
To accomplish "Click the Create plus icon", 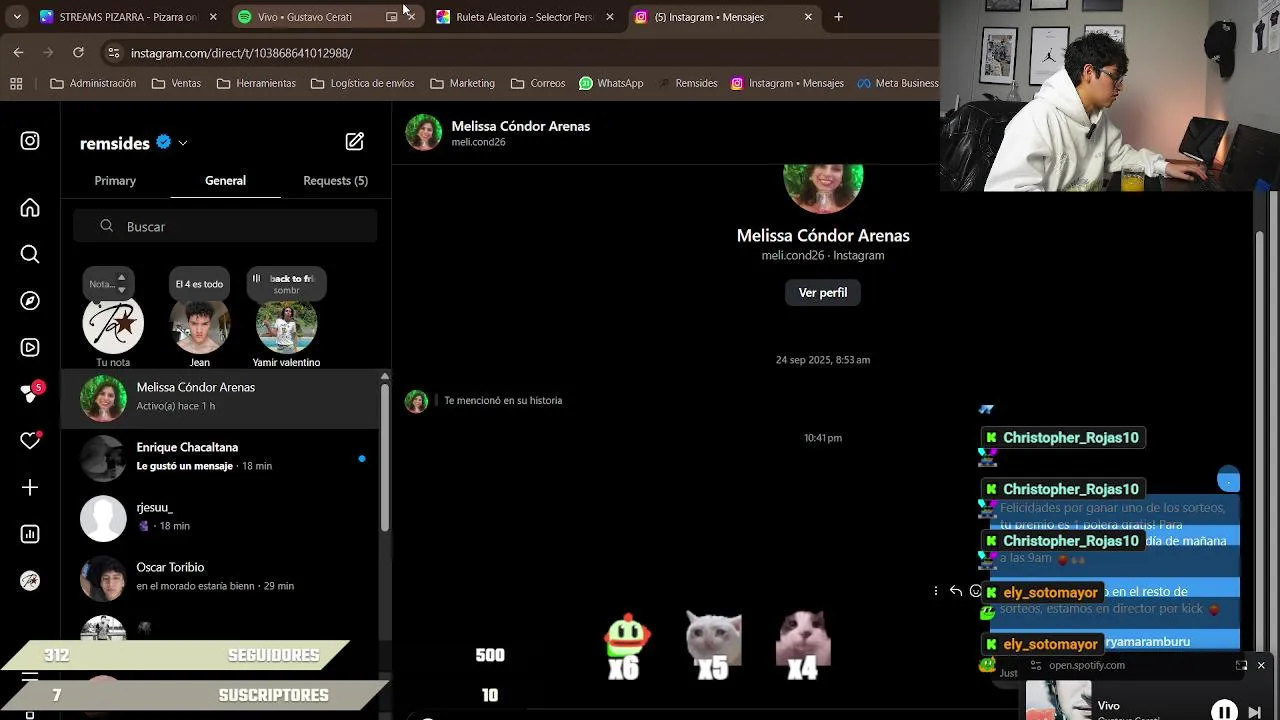I will point(30,487).
